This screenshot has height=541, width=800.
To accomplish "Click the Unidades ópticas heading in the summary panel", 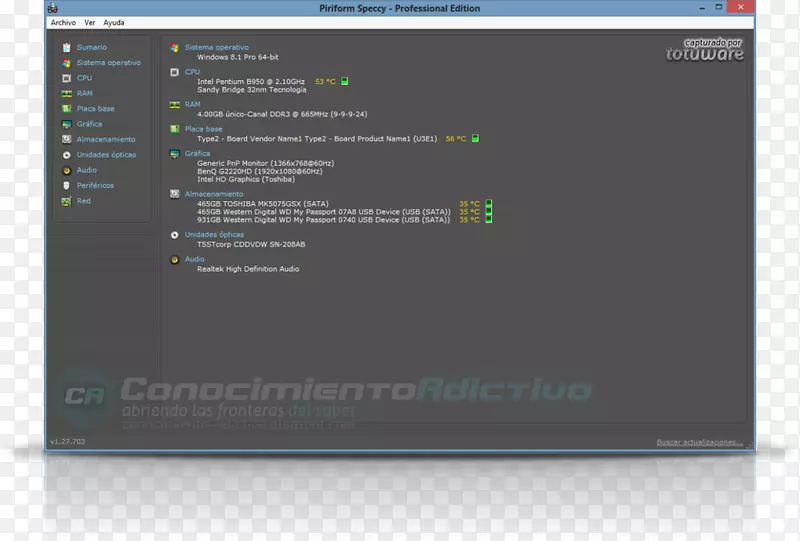I will pos(213,234).
